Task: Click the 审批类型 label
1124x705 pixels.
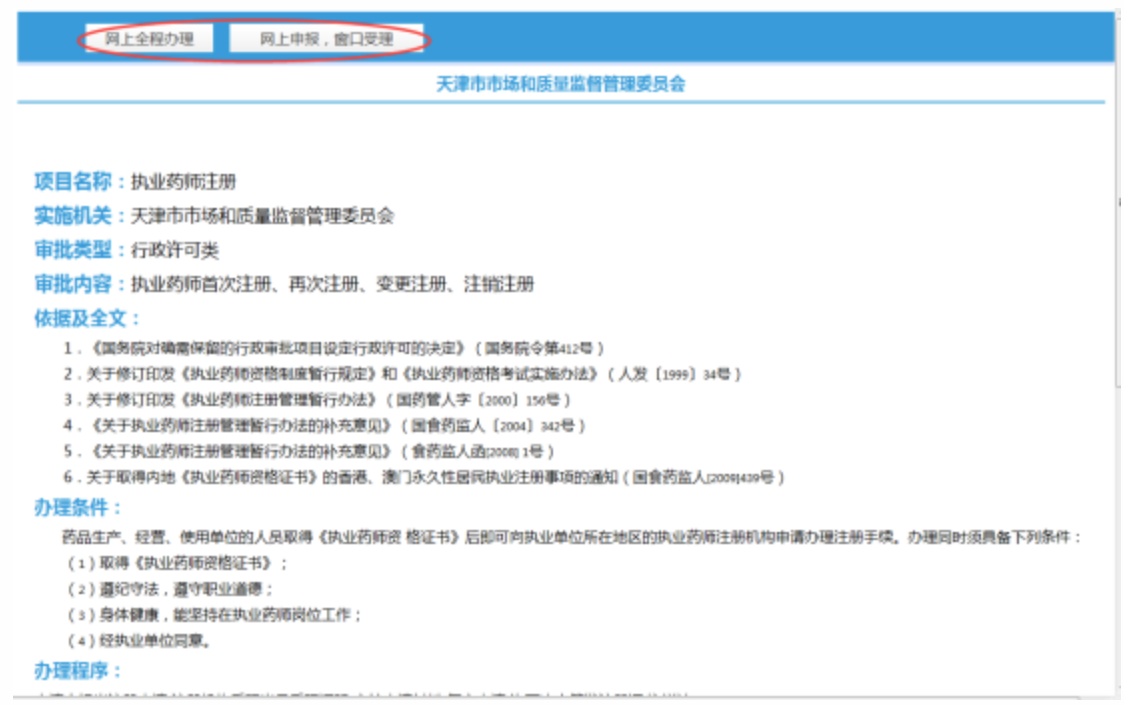Action: tap(76, 250)
